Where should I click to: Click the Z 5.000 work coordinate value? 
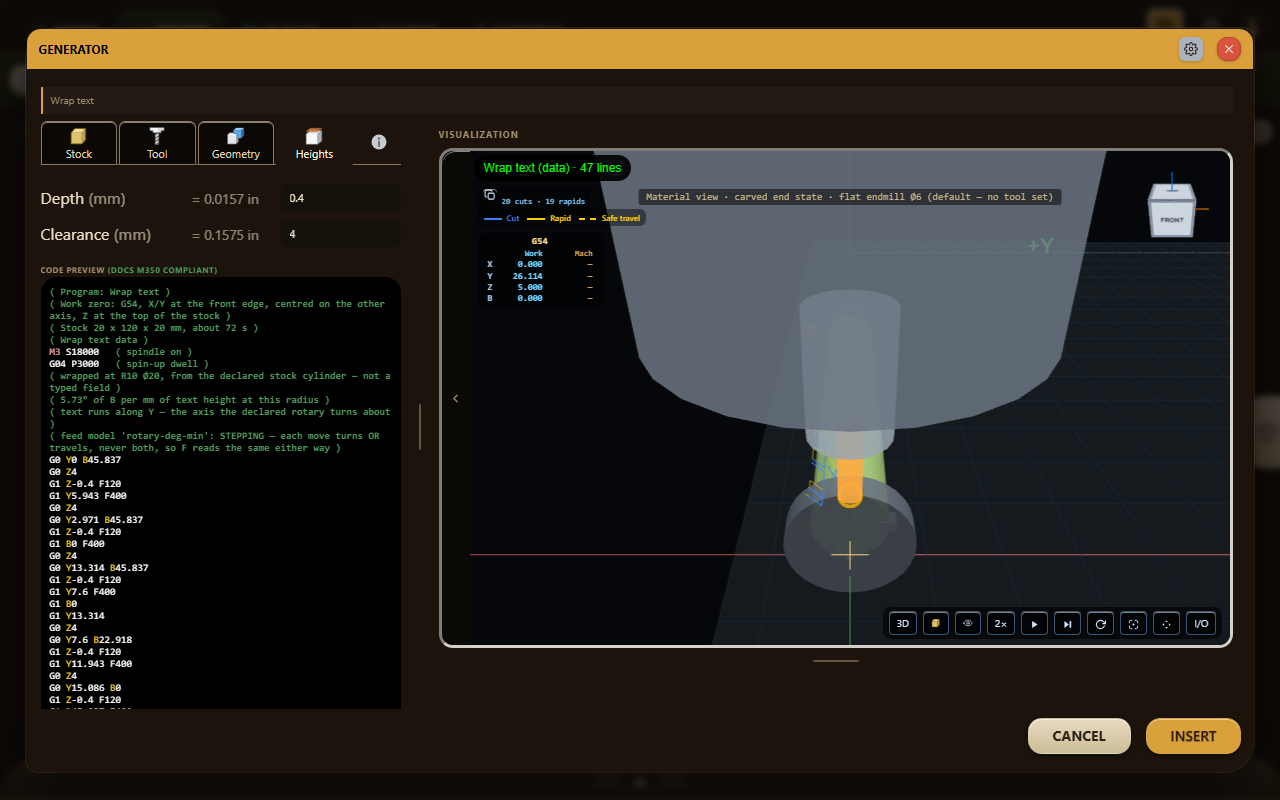click(530, 287)
